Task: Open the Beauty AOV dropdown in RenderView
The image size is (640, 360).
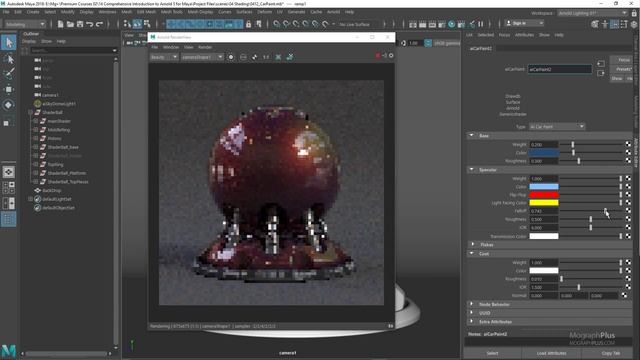Action: point(164,57)
